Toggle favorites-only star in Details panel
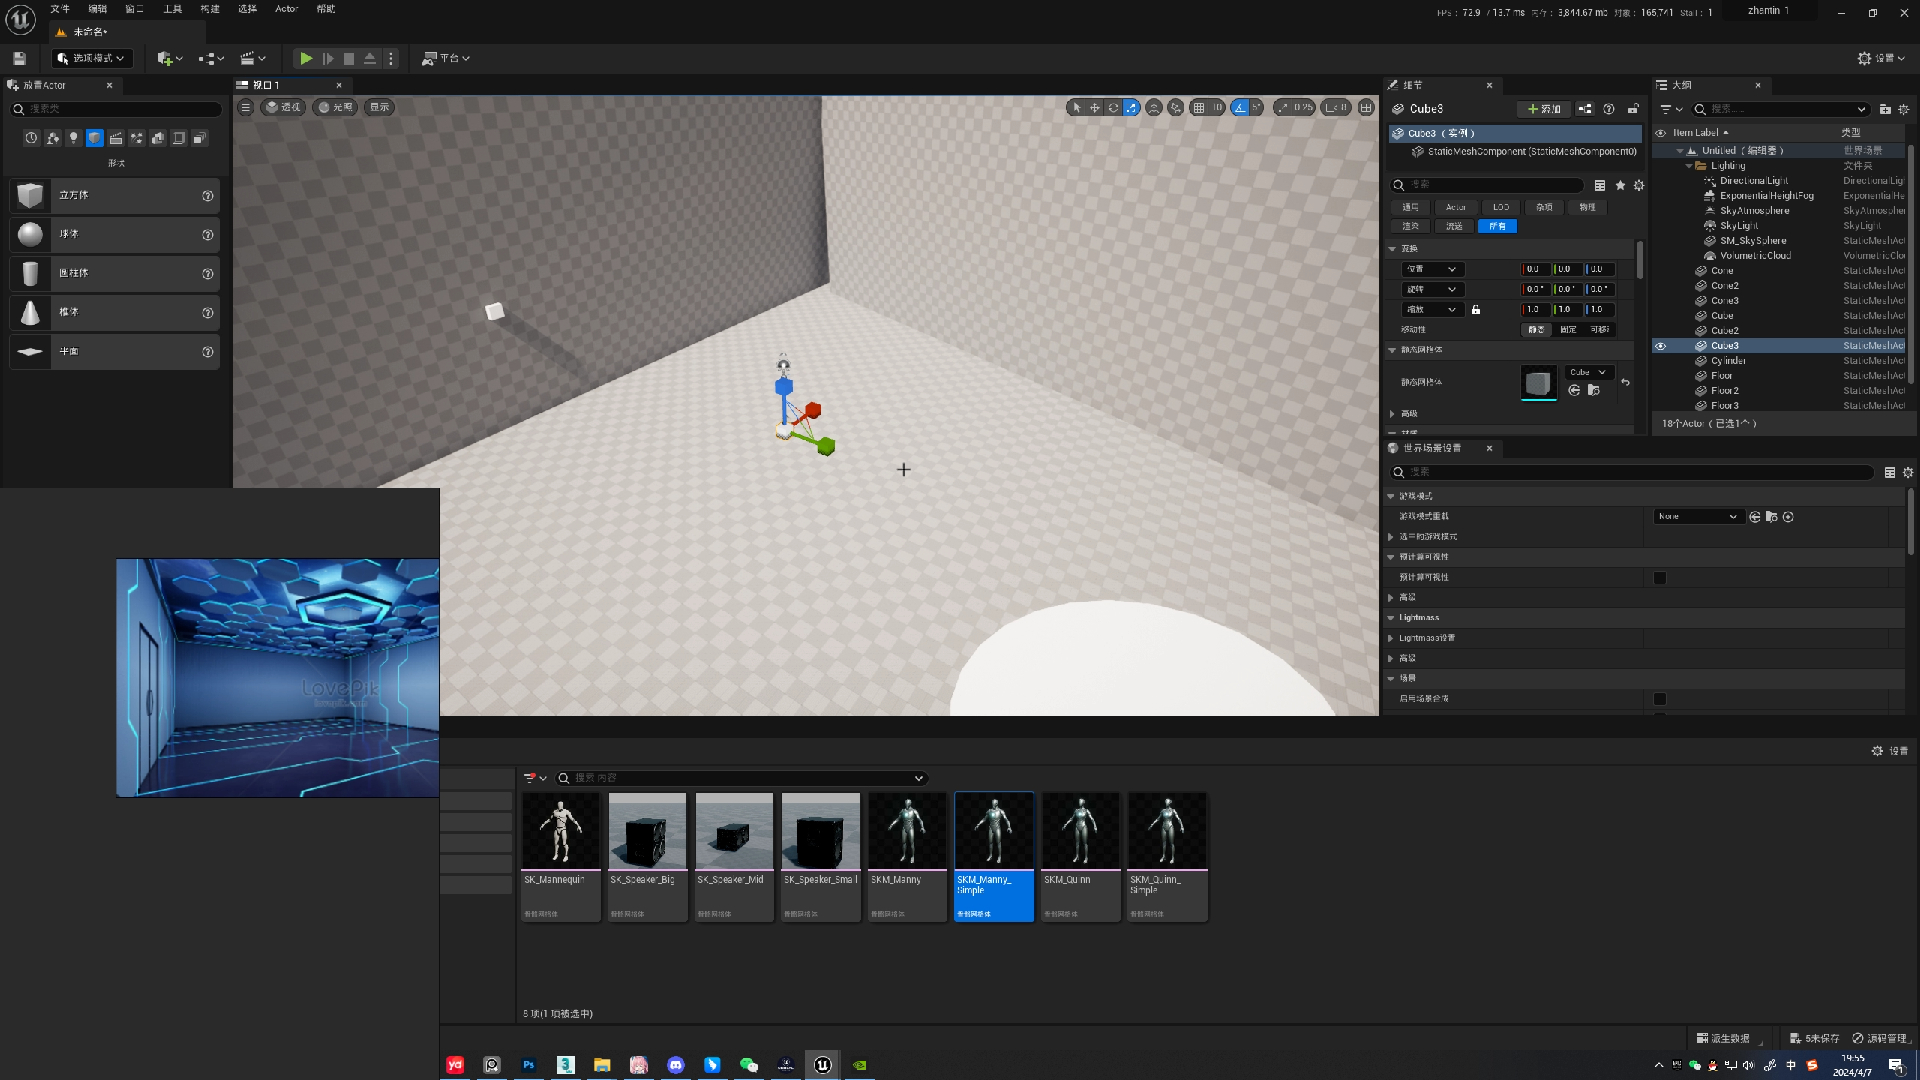The height and width of the screenshot is (1080, 1920). point(1620,185)
